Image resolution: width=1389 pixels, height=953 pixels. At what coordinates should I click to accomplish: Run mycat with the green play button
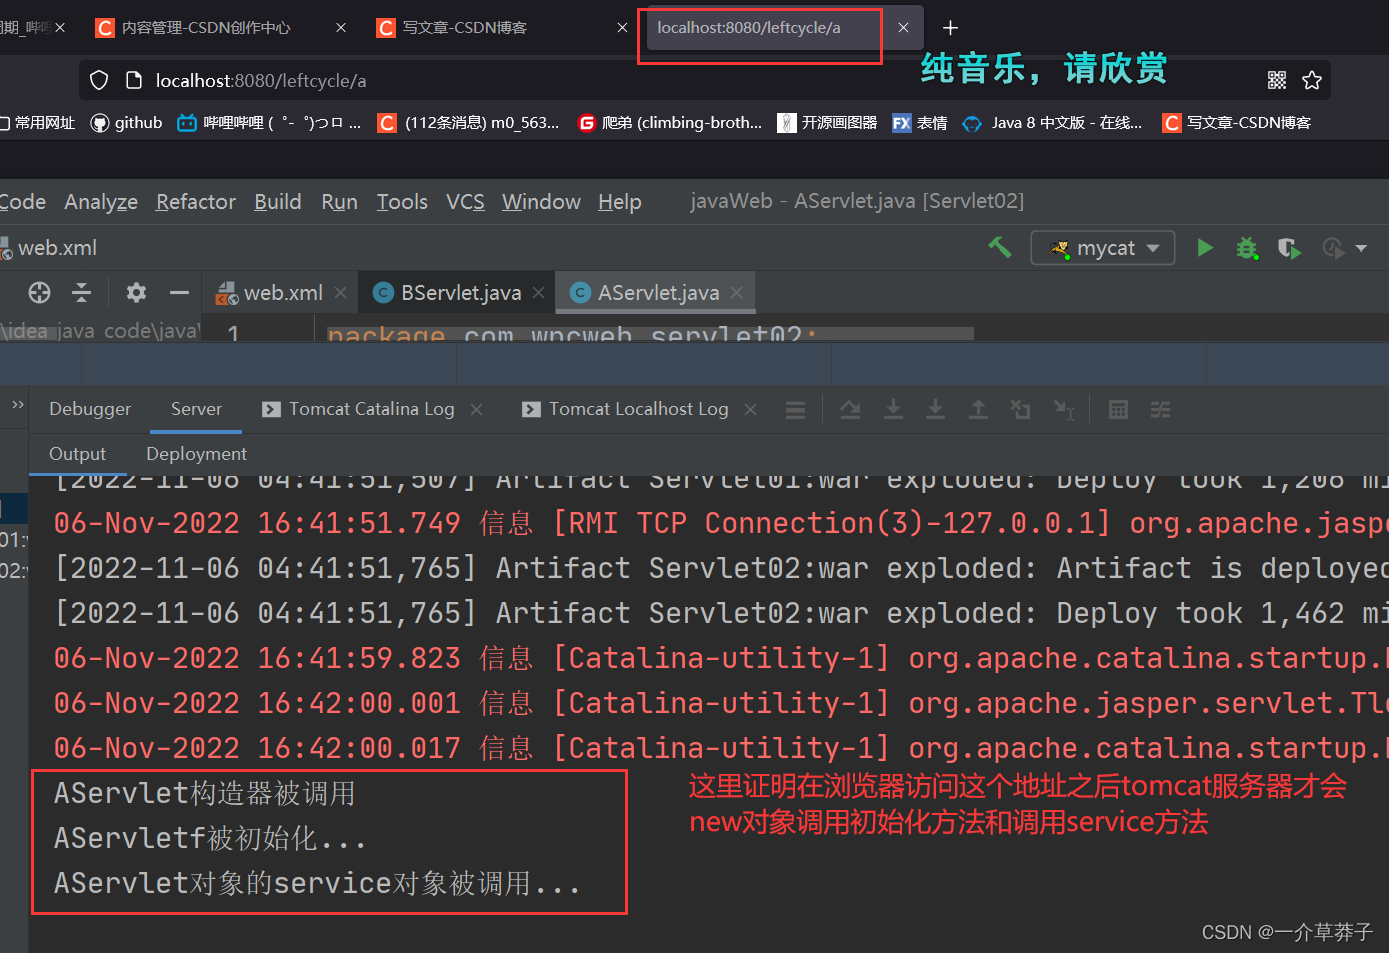point(1205,248)
